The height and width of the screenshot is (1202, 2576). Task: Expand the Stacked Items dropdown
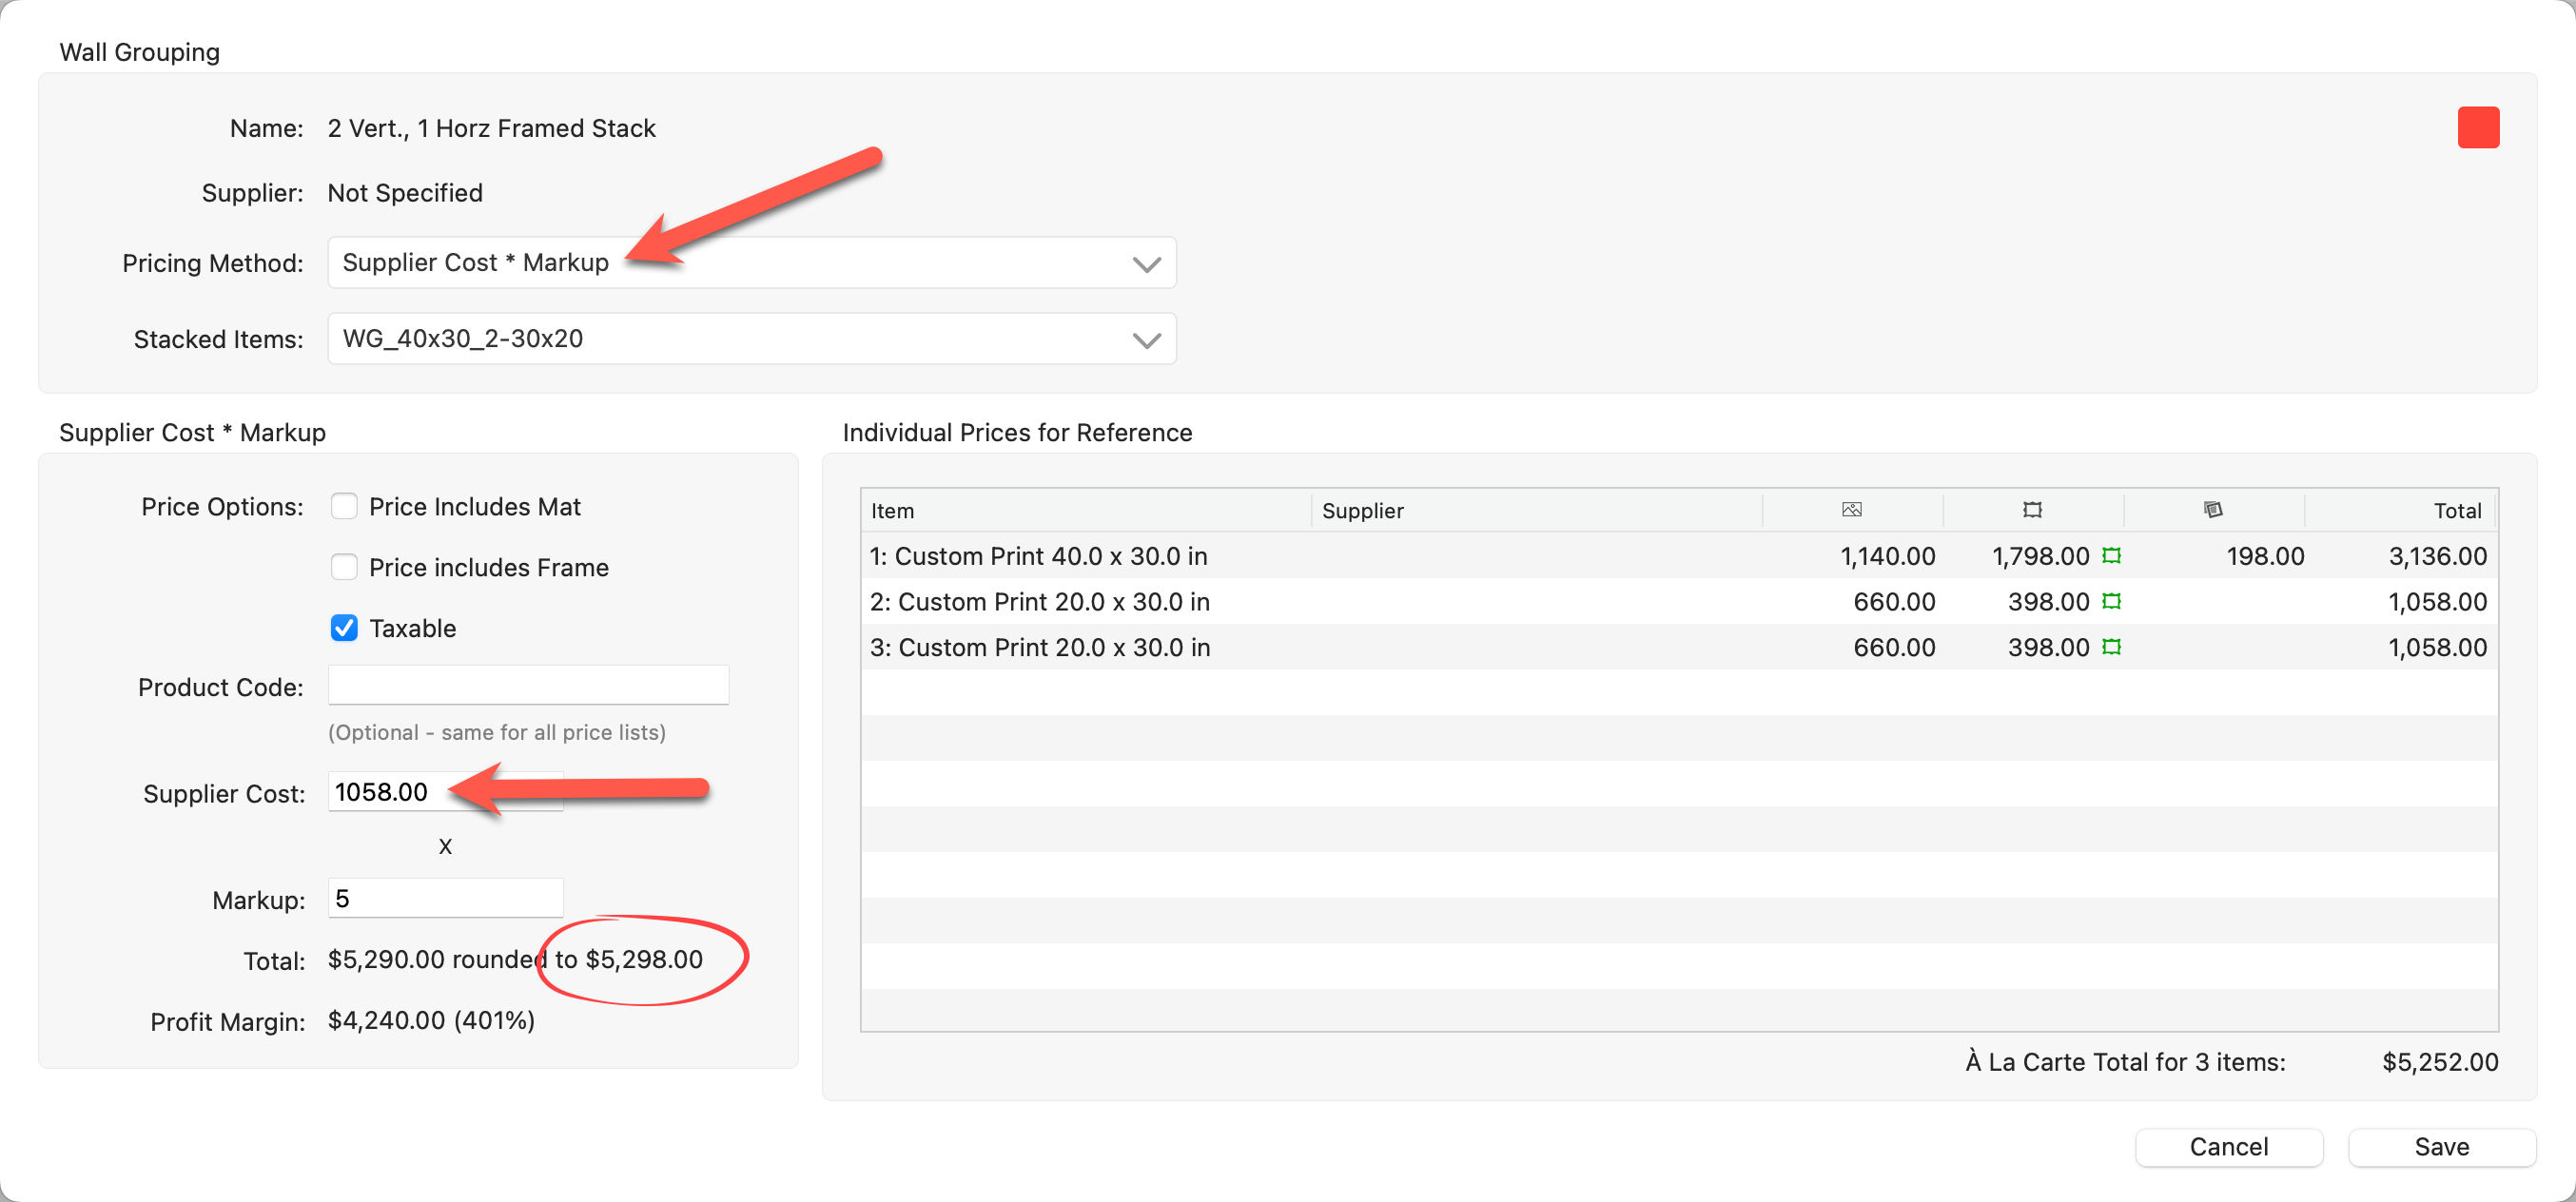(751, 339)
